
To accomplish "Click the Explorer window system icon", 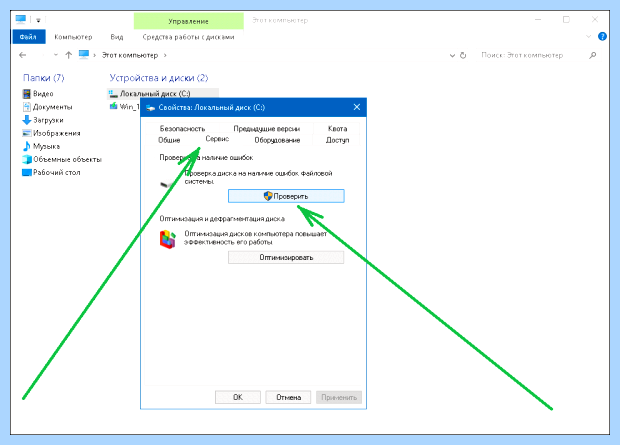I will [21, 19].
